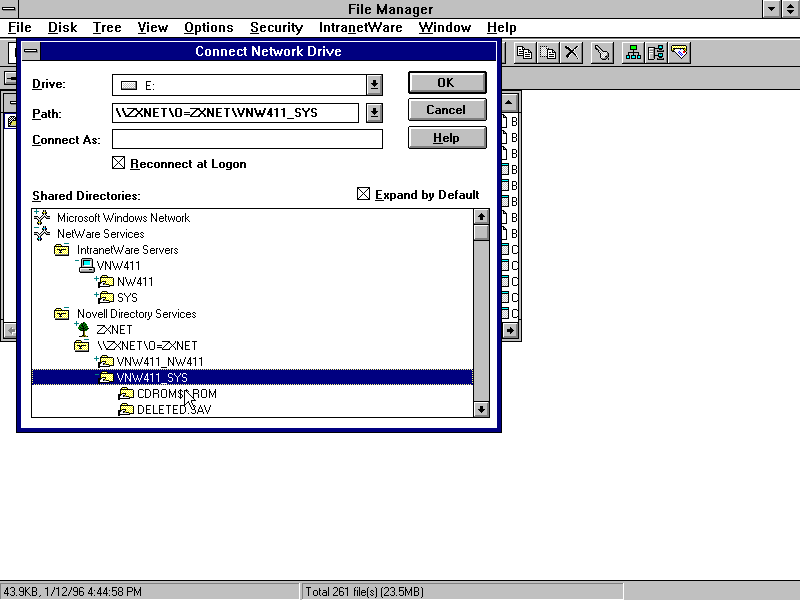Click the Help button in dialog
Image resolution: width=800 pixels, height=600 pixels.
447,138
